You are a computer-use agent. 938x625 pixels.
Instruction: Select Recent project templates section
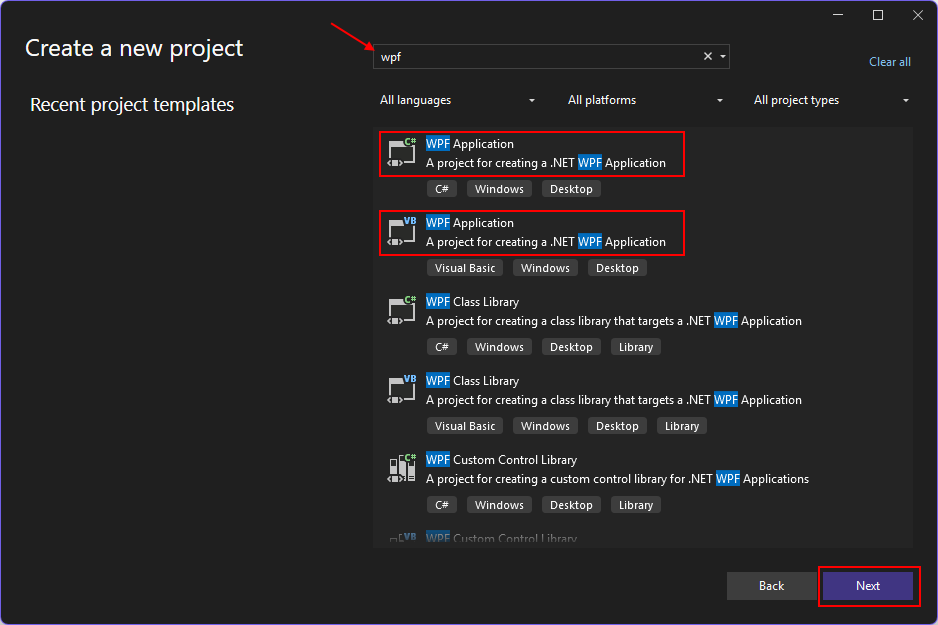point(131,104)
